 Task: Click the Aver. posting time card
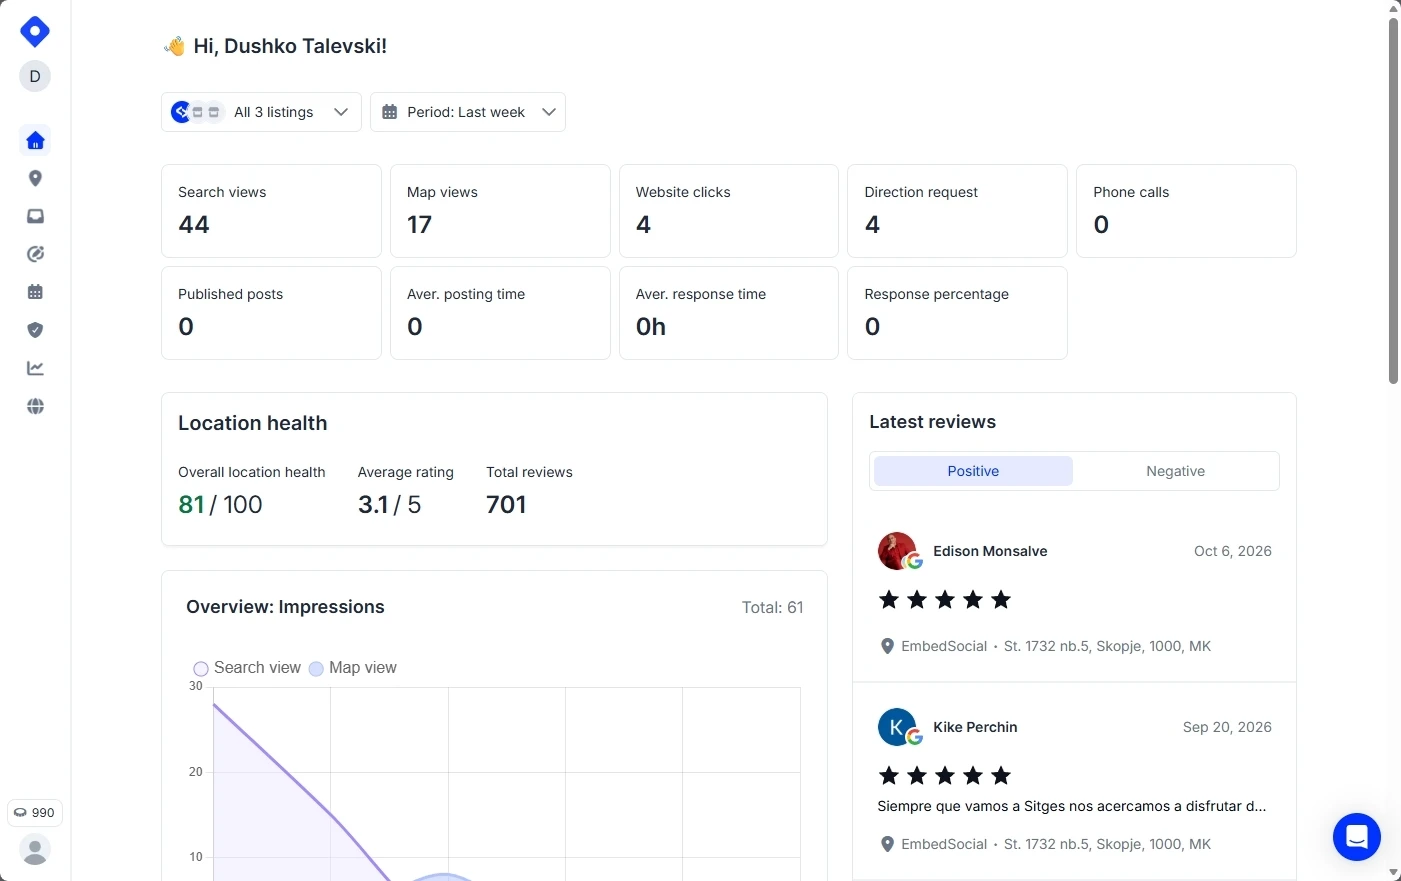click(500, 313)
